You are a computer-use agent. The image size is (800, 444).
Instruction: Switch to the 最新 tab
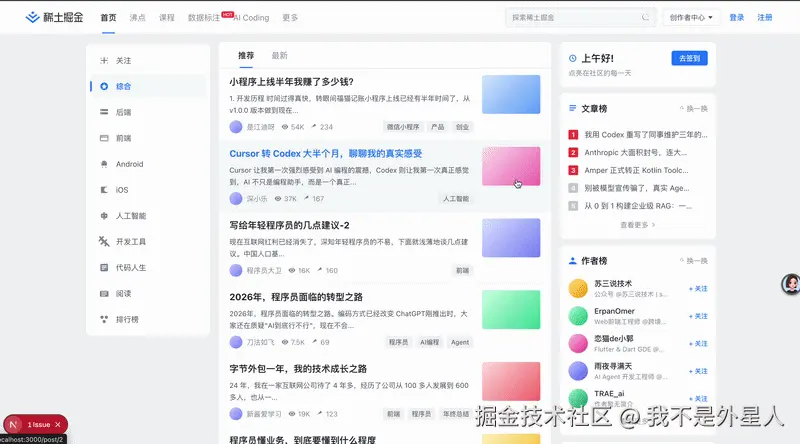point(279,55)
